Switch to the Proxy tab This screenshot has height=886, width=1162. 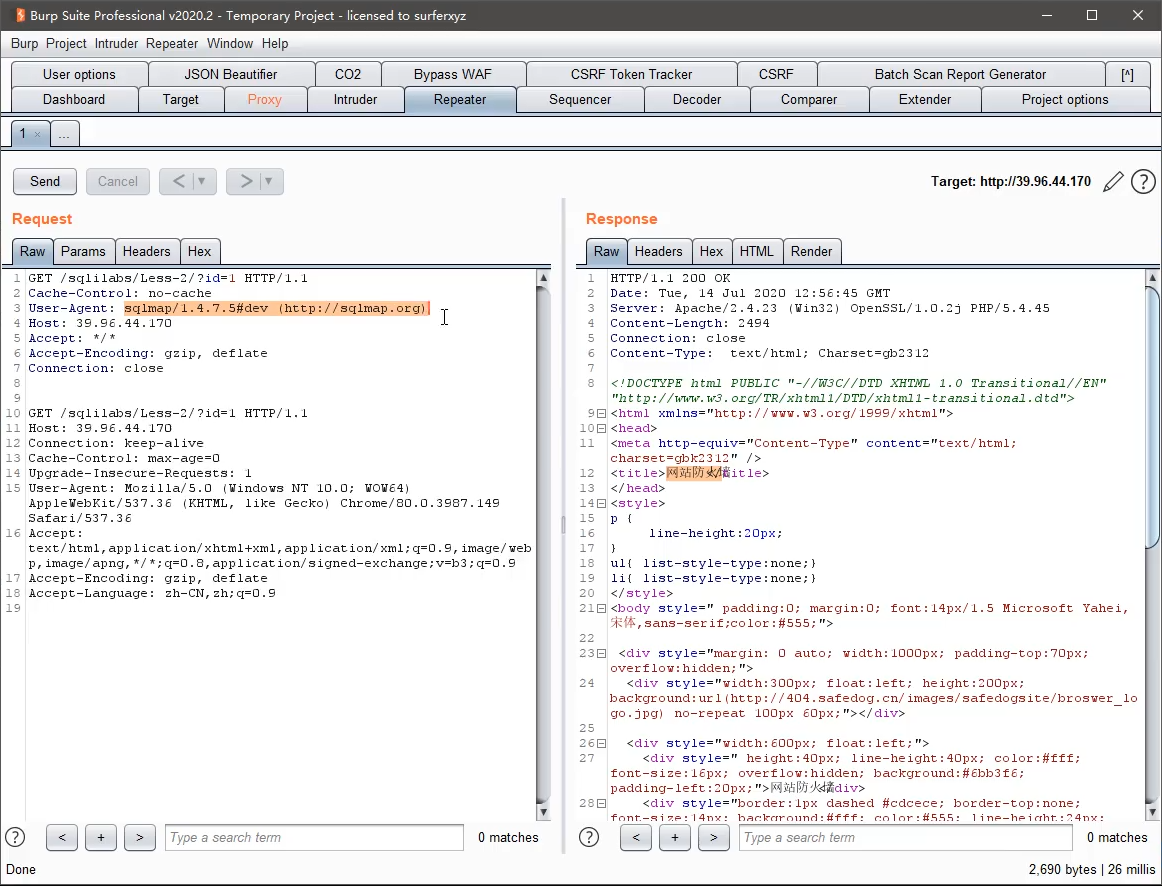tap(265, 99)
